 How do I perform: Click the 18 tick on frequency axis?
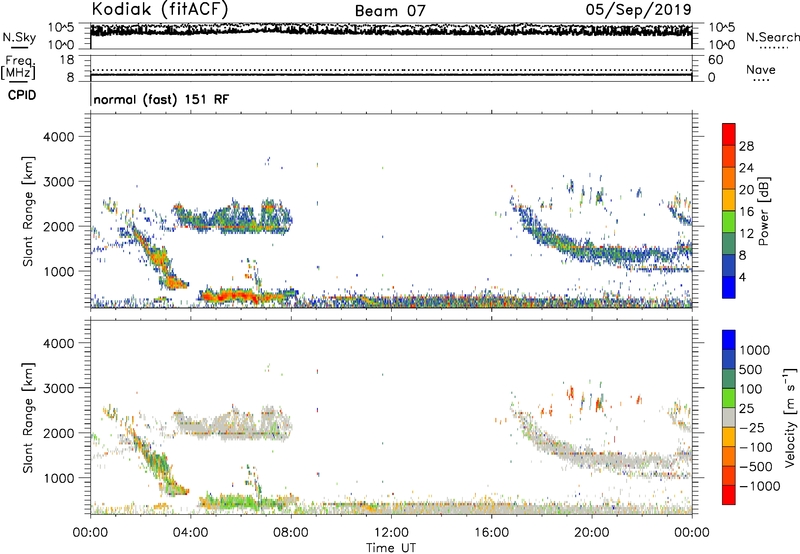[67, 60]
